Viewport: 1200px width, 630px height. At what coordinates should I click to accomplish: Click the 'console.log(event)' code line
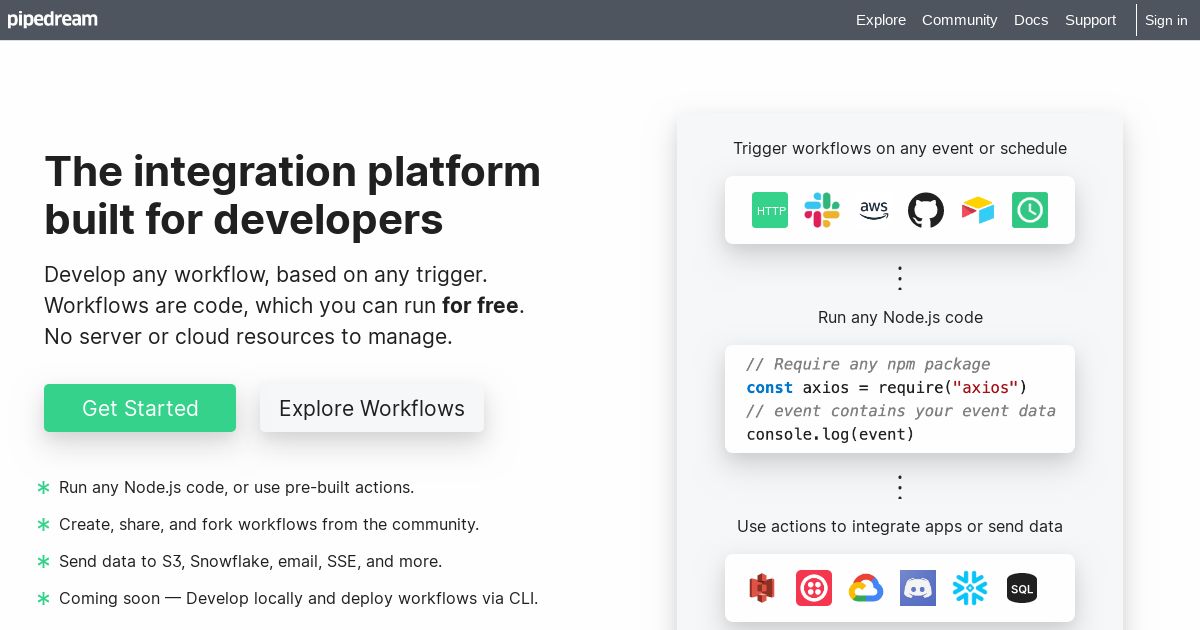[x=830, y=434]
